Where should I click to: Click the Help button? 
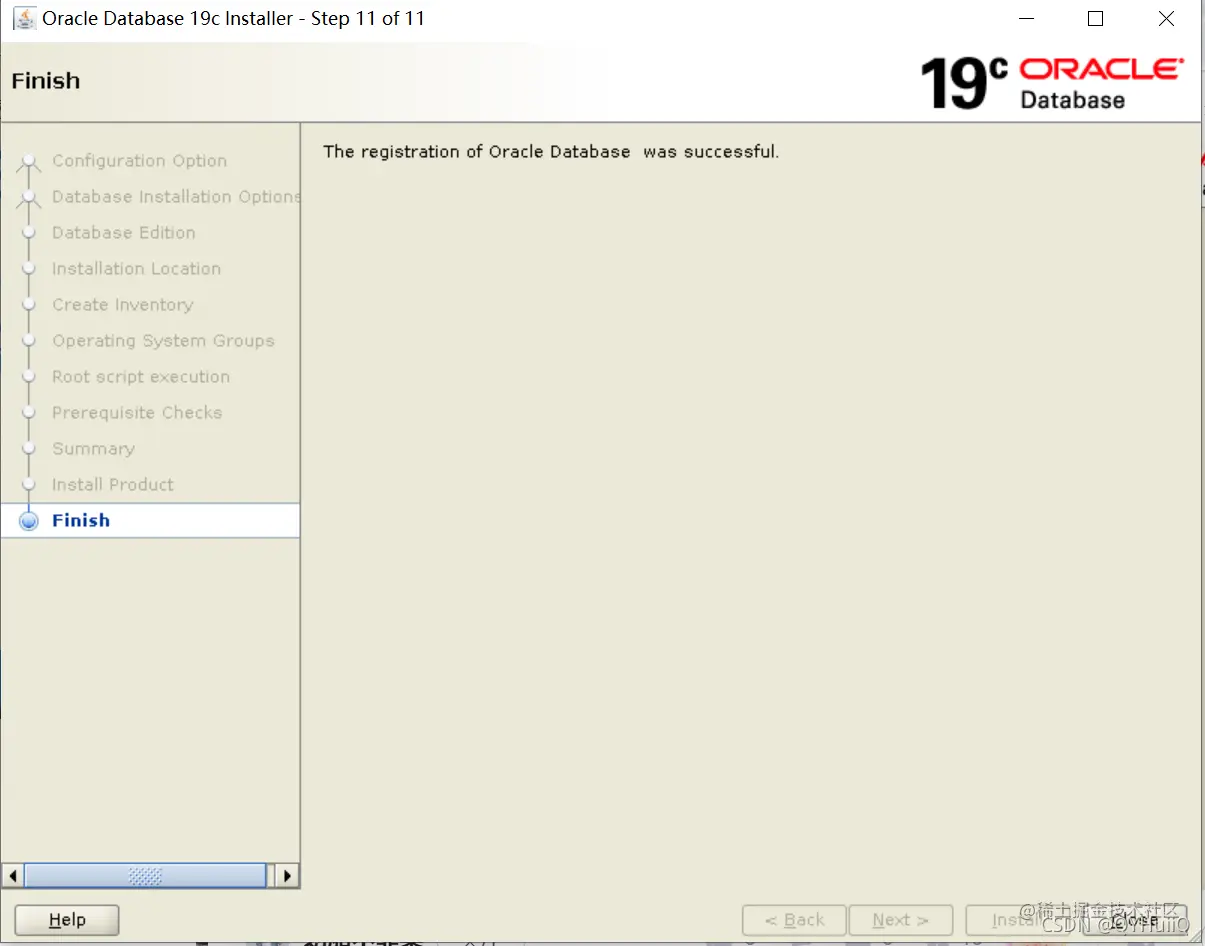pos(67,920)
